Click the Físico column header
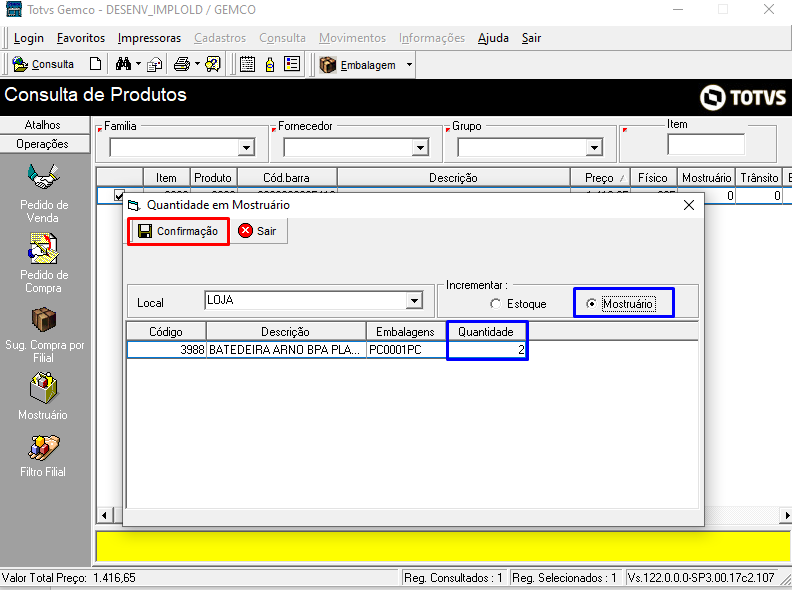The width and height of the screenshot is (792, 590). (653, 178)
